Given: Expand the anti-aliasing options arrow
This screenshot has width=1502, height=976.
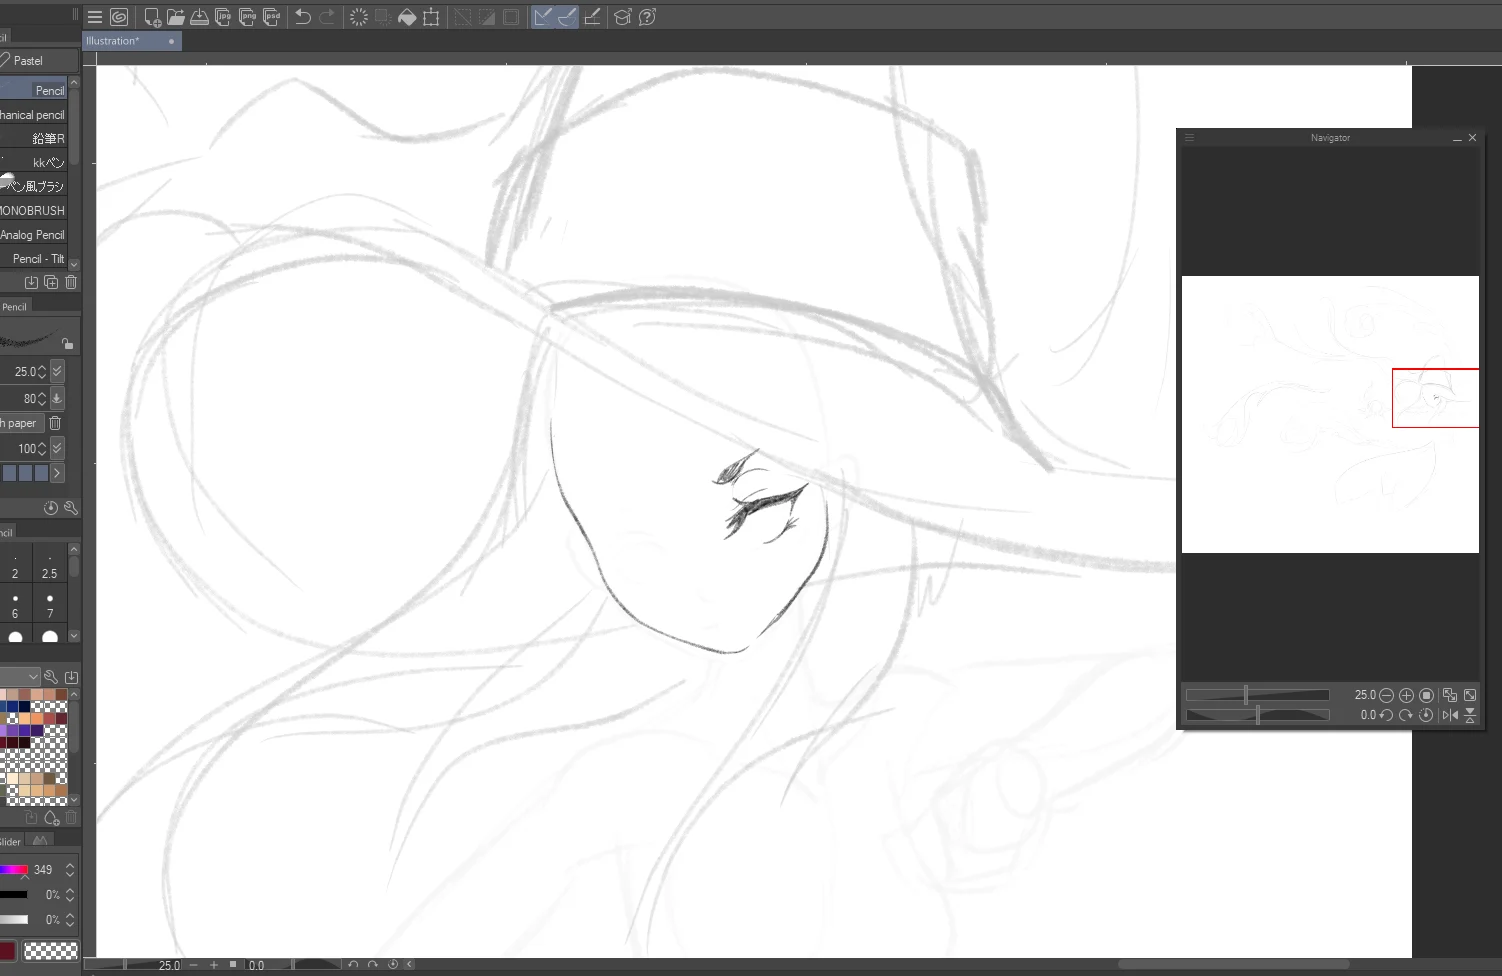Looking at the screenshot, I should pyautogui.click(x=57, y=473).
